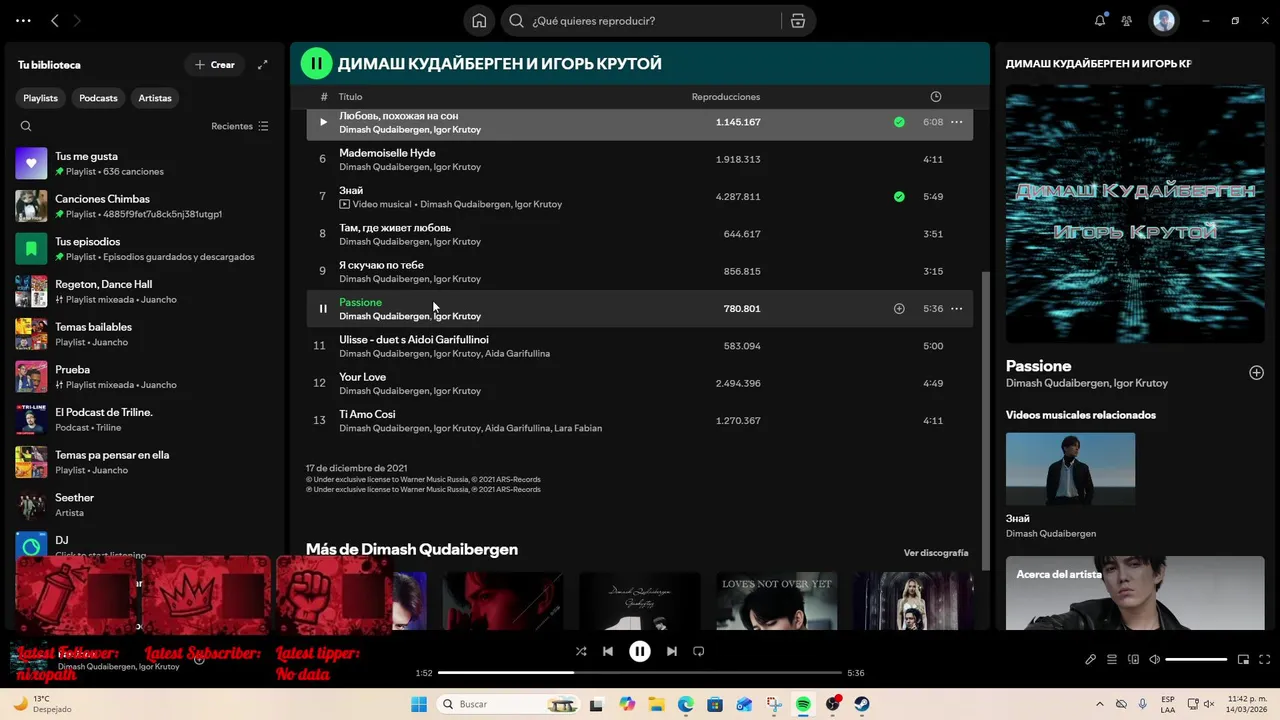Open Más de Dimash Qudaibergen heading

click(412, 549)
